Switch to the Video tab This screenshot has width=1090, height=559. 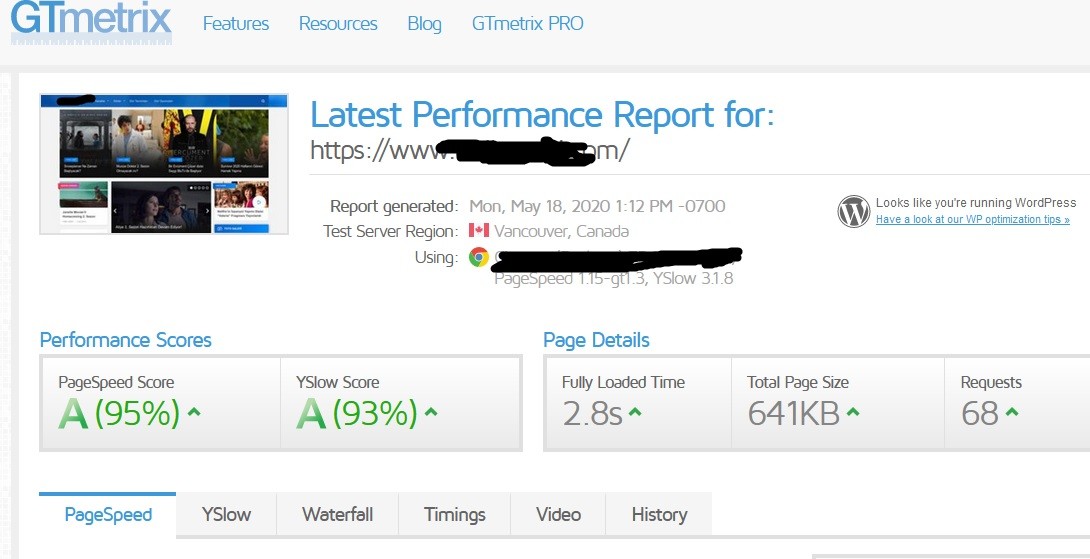(558, 515)
